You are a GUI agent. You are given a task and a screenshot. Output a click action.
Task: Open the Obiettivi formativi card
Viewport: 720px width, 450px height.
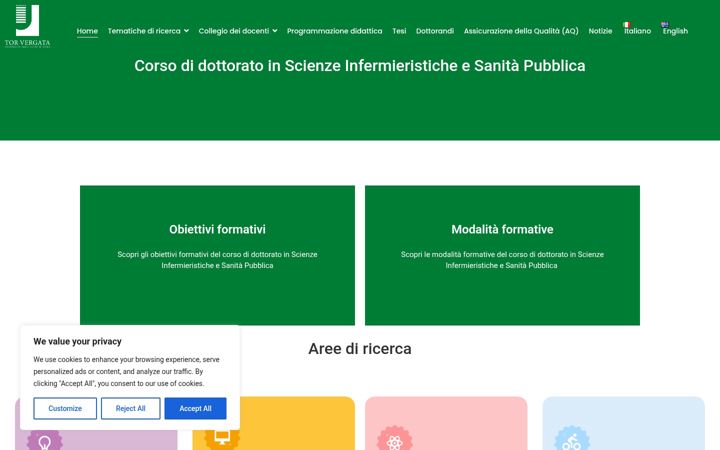pos(217,255)
